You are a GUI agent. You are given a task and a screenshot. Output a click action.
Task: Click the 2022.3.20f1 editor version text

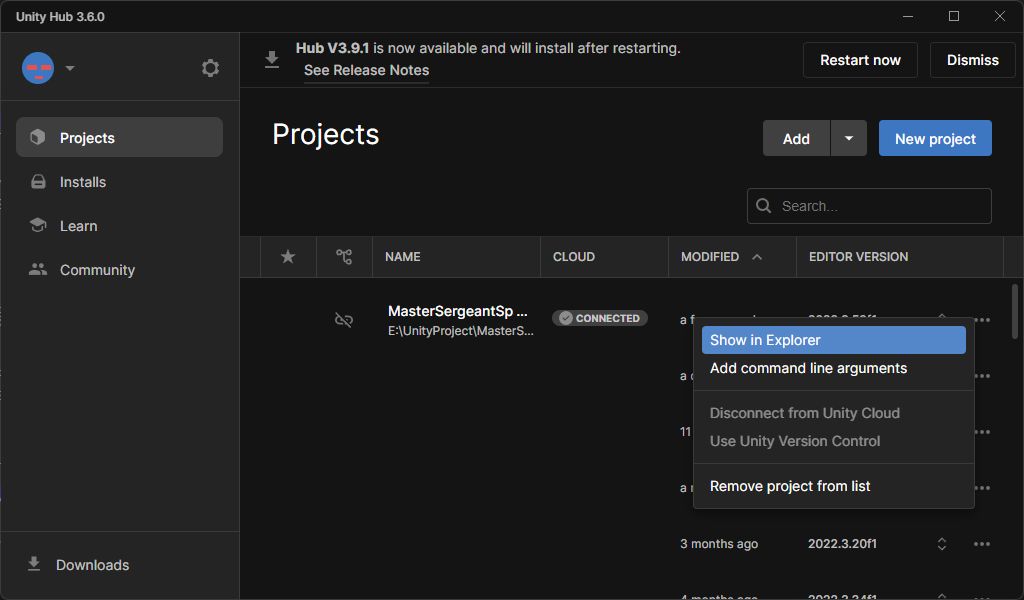[842, 544]
